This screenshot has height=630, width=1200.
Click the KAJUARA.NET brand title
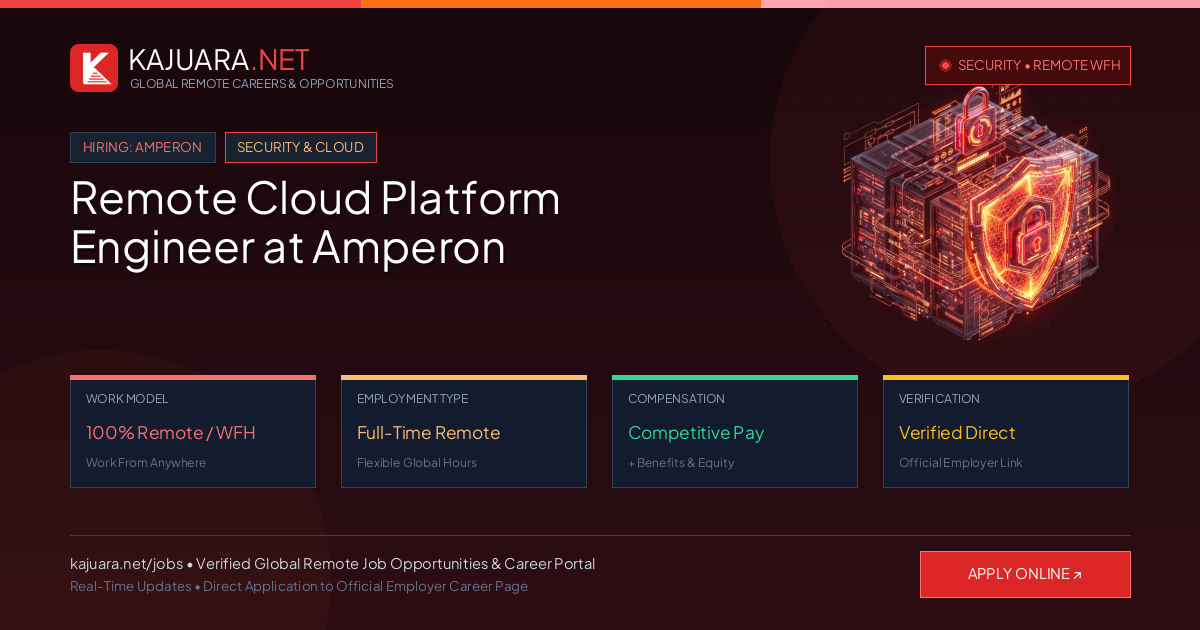(219, 60)
